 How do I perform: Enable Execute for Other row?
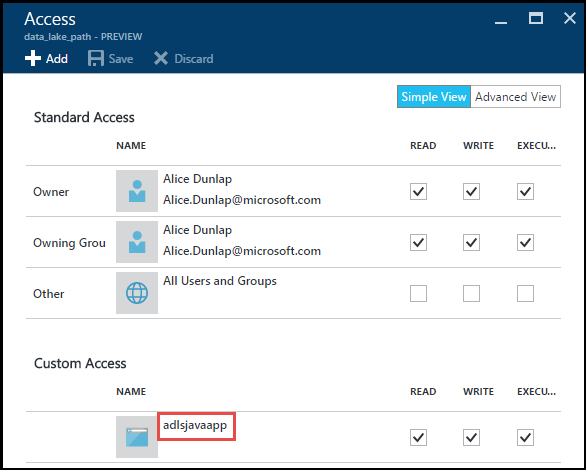pyautogui.click(x=525, y=294)
